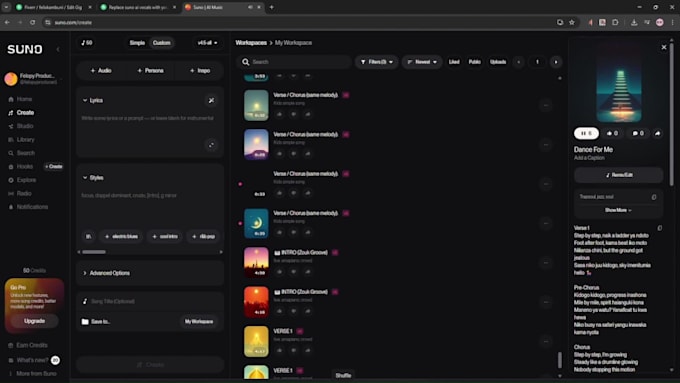
Task: Toggle the Uploads filter
Action: (x=498, y=62)
